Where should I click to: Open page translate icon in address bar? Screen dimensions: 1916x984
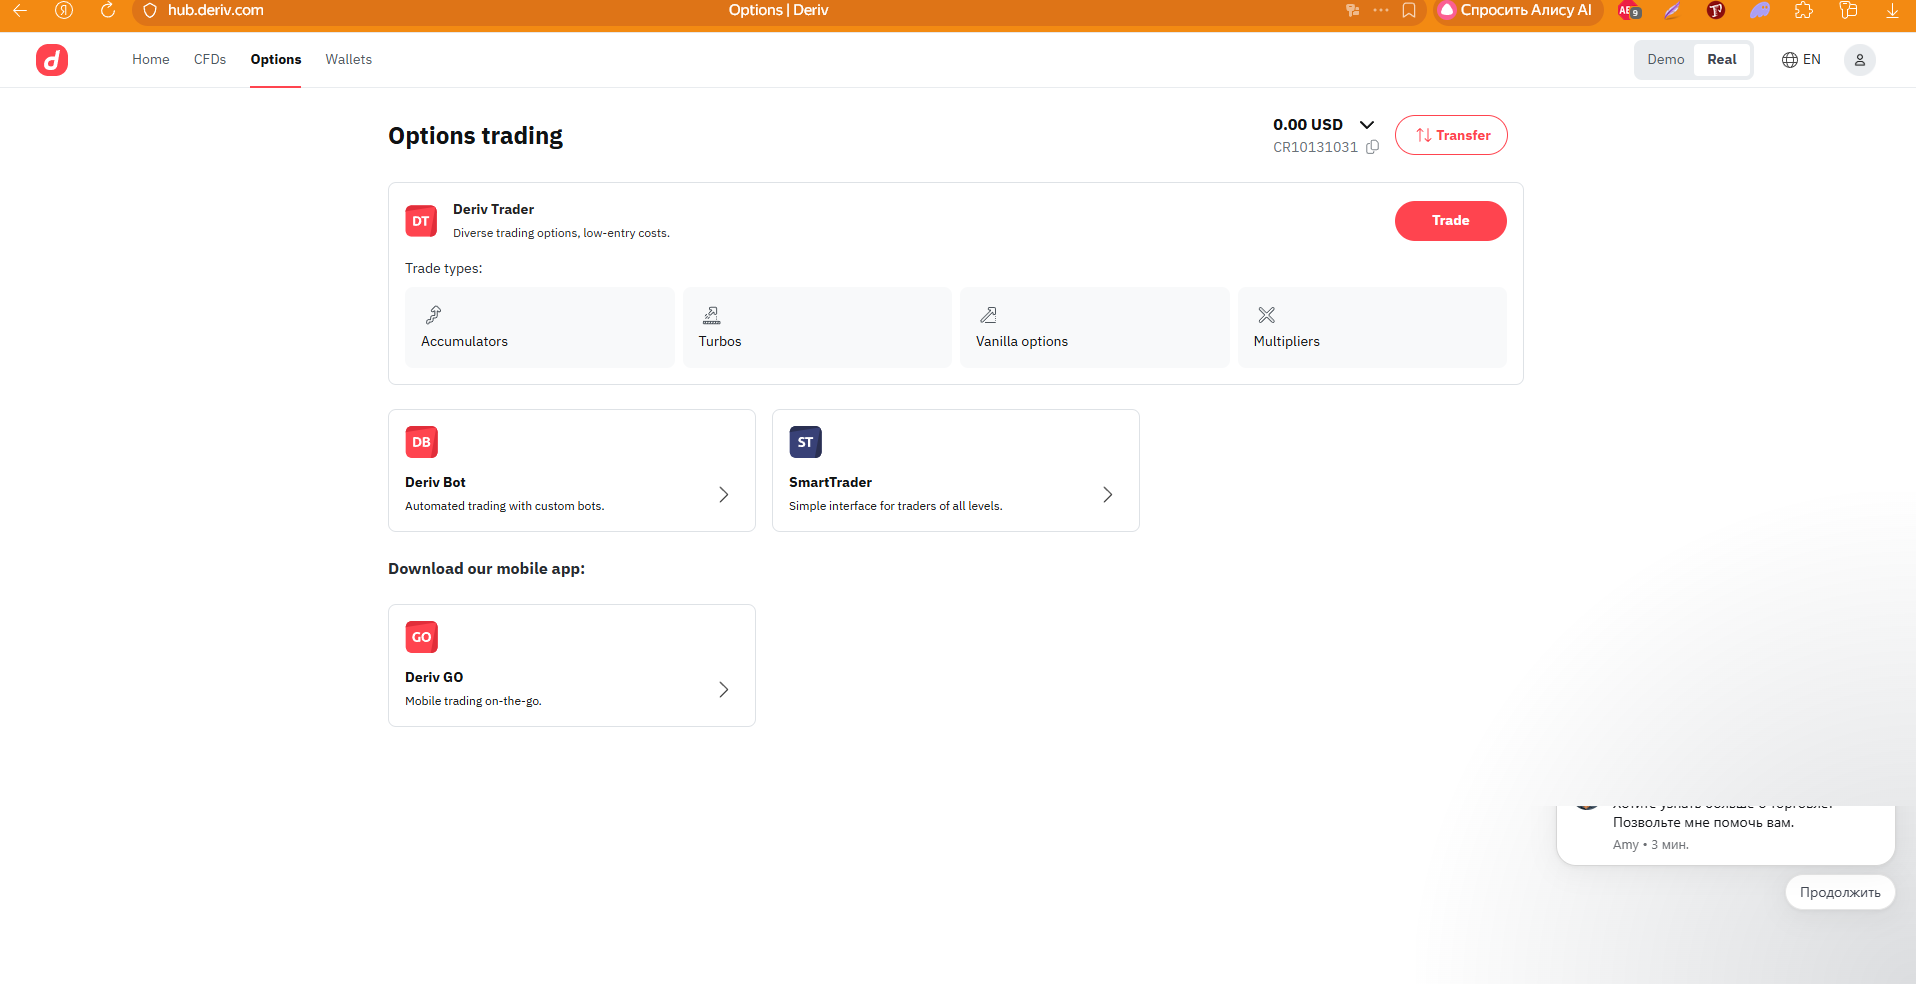coord(1352,10)
